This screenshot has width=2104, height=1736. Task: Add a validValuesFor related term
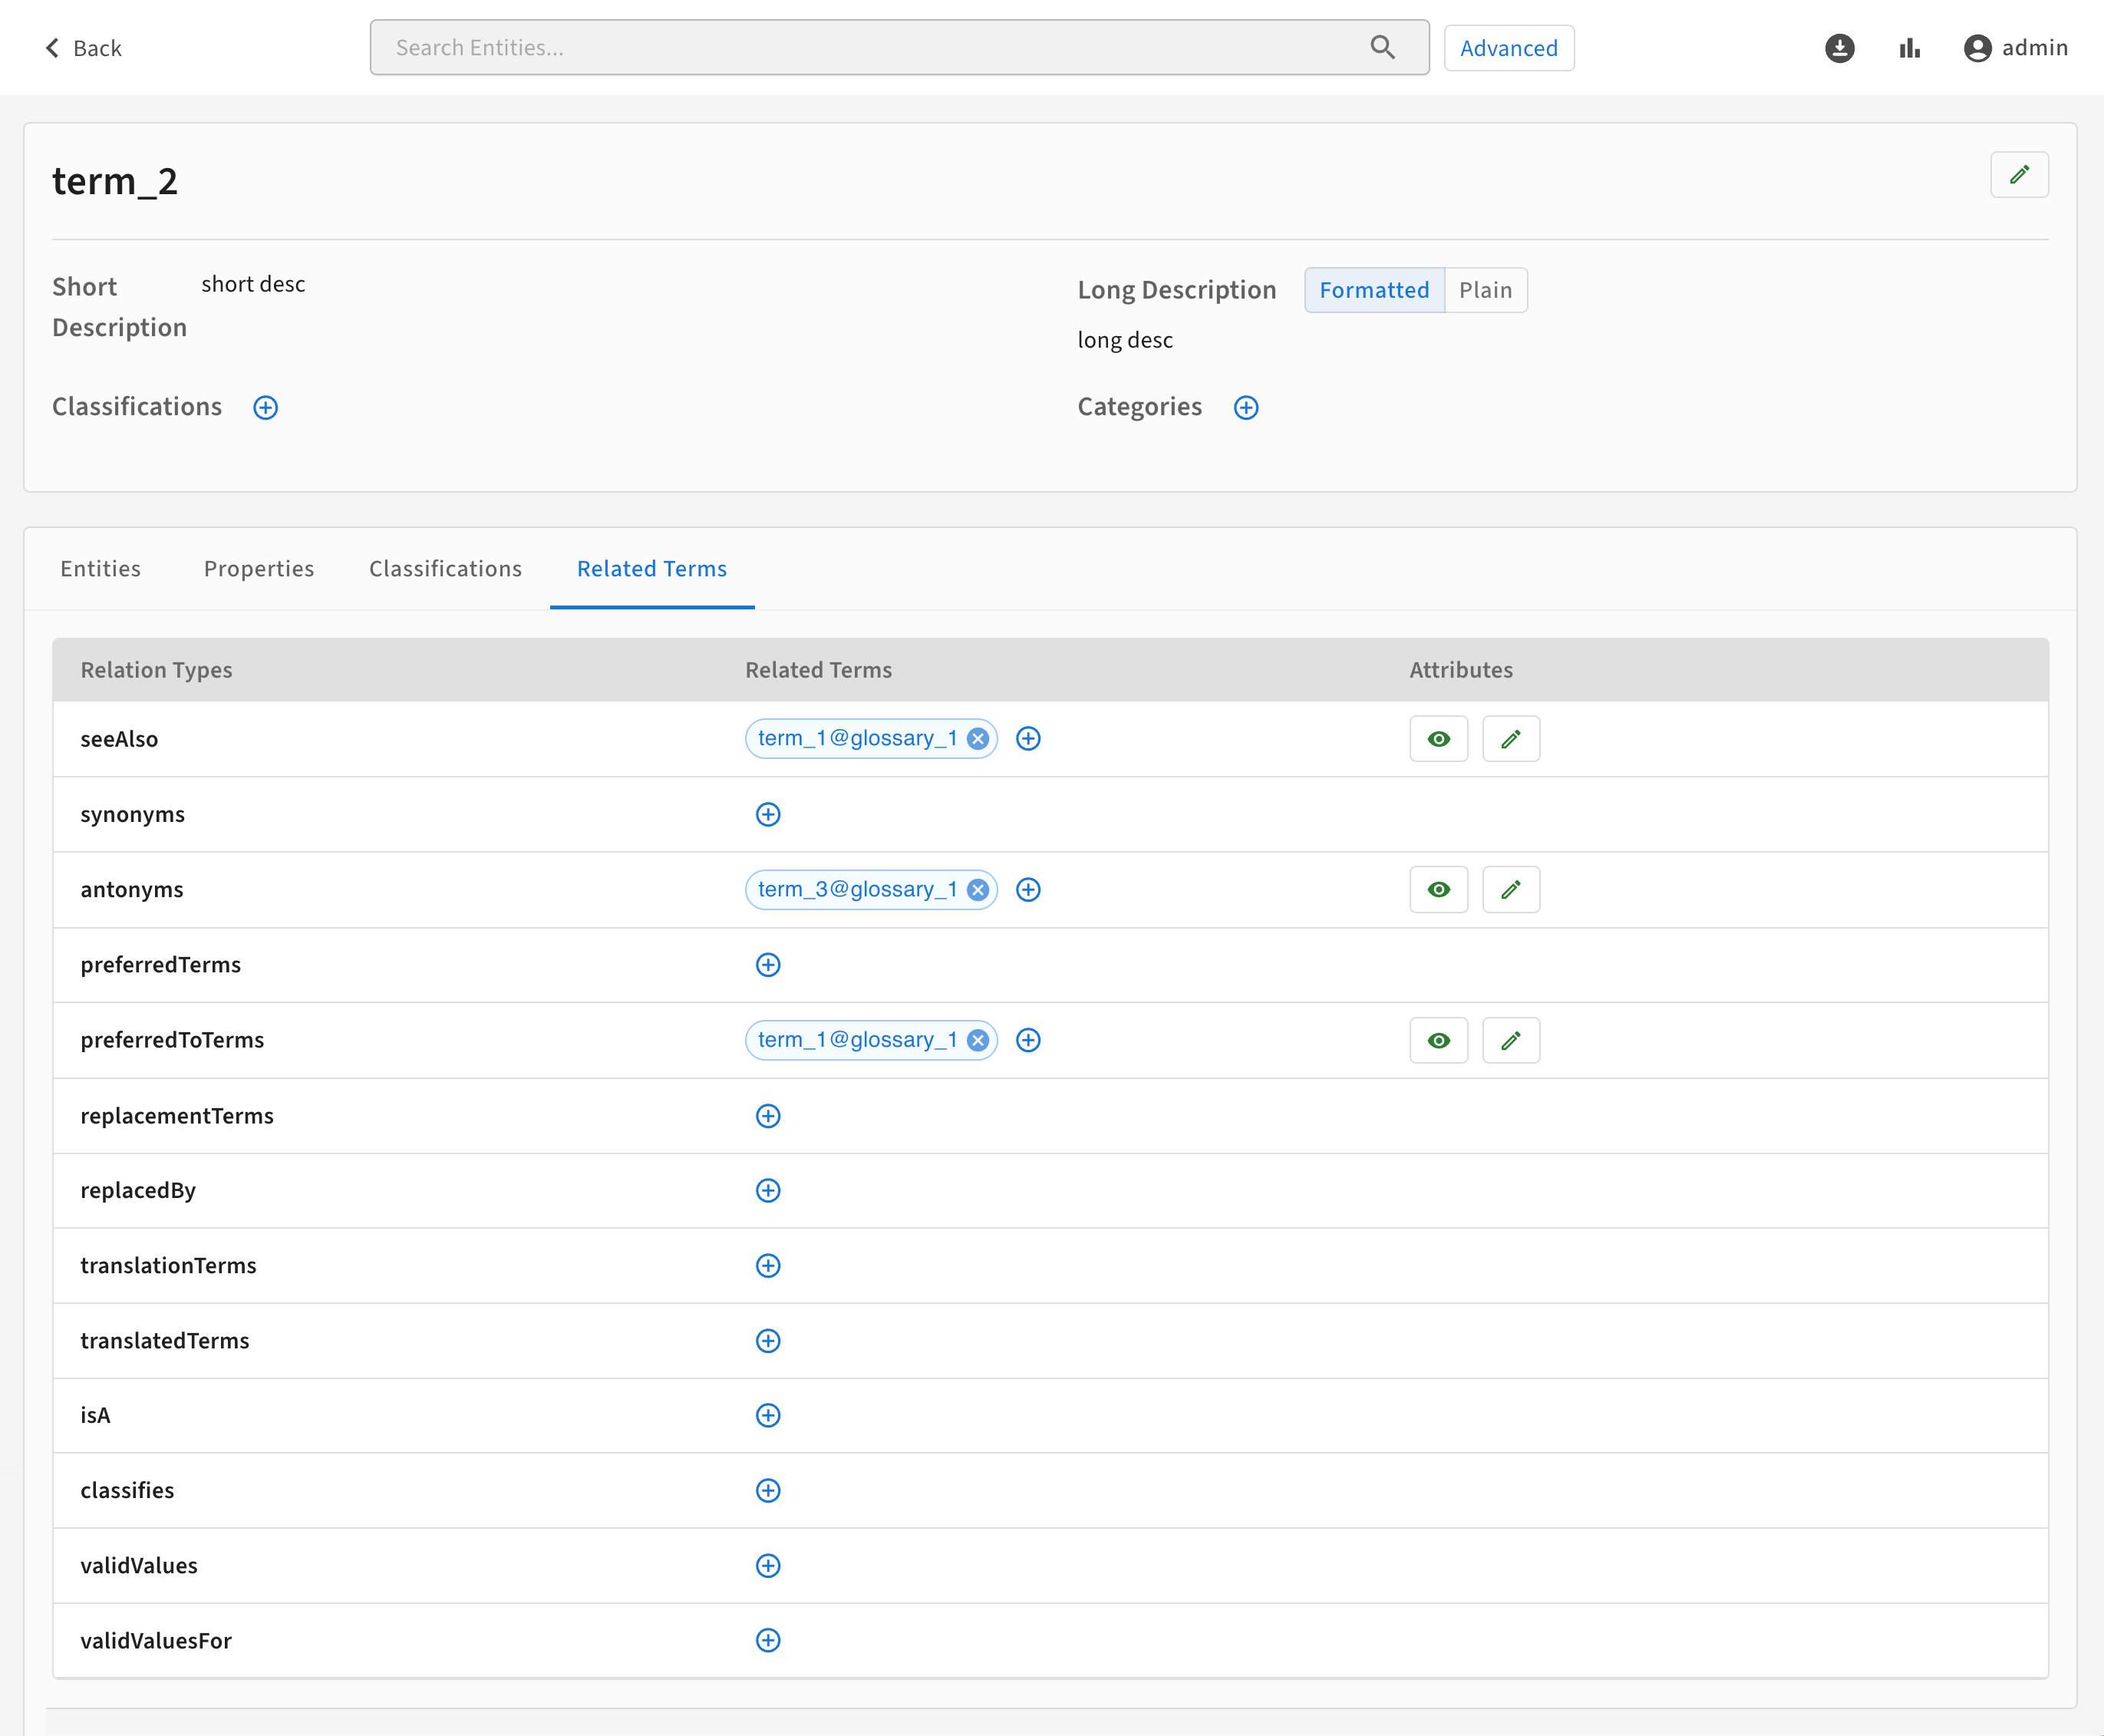pos(767,1640)
